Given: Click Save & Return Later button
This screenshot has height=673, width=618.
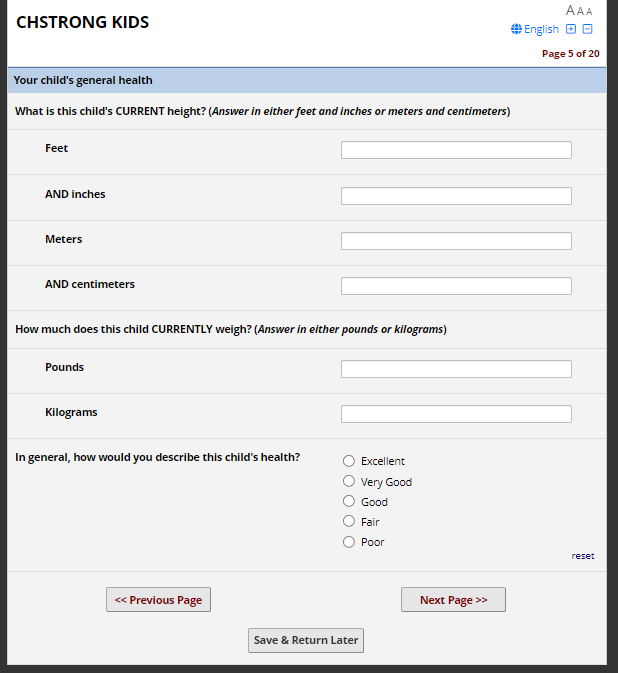Looking at the screenshot, I should click(x=306, y=640).
